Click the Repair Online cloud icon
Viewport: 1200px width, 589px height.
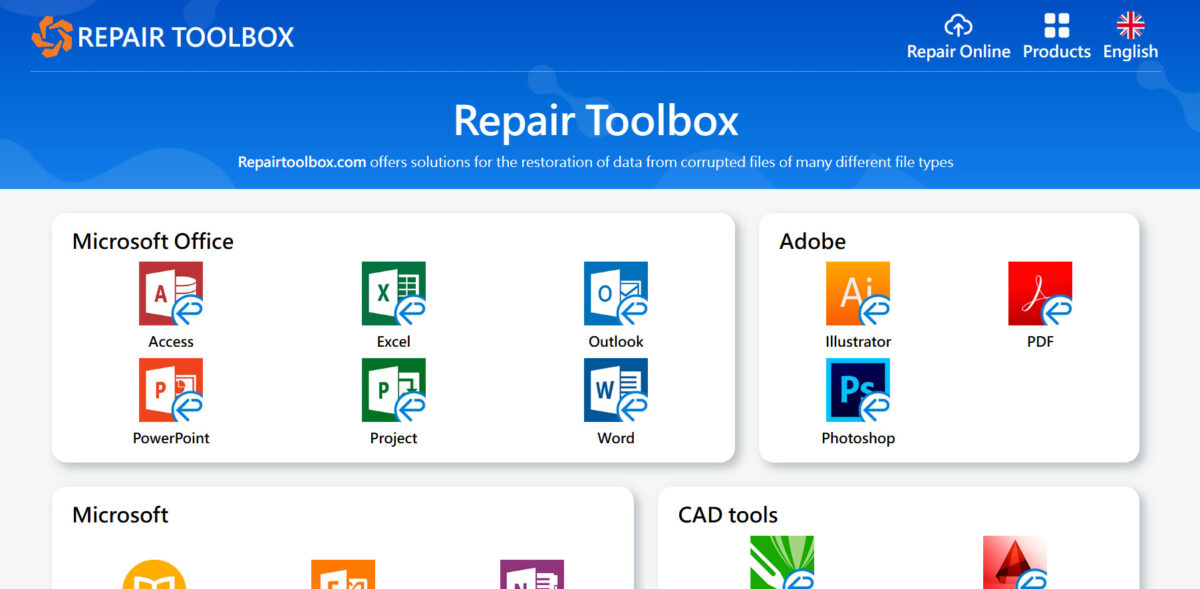[x=958, y=27]
